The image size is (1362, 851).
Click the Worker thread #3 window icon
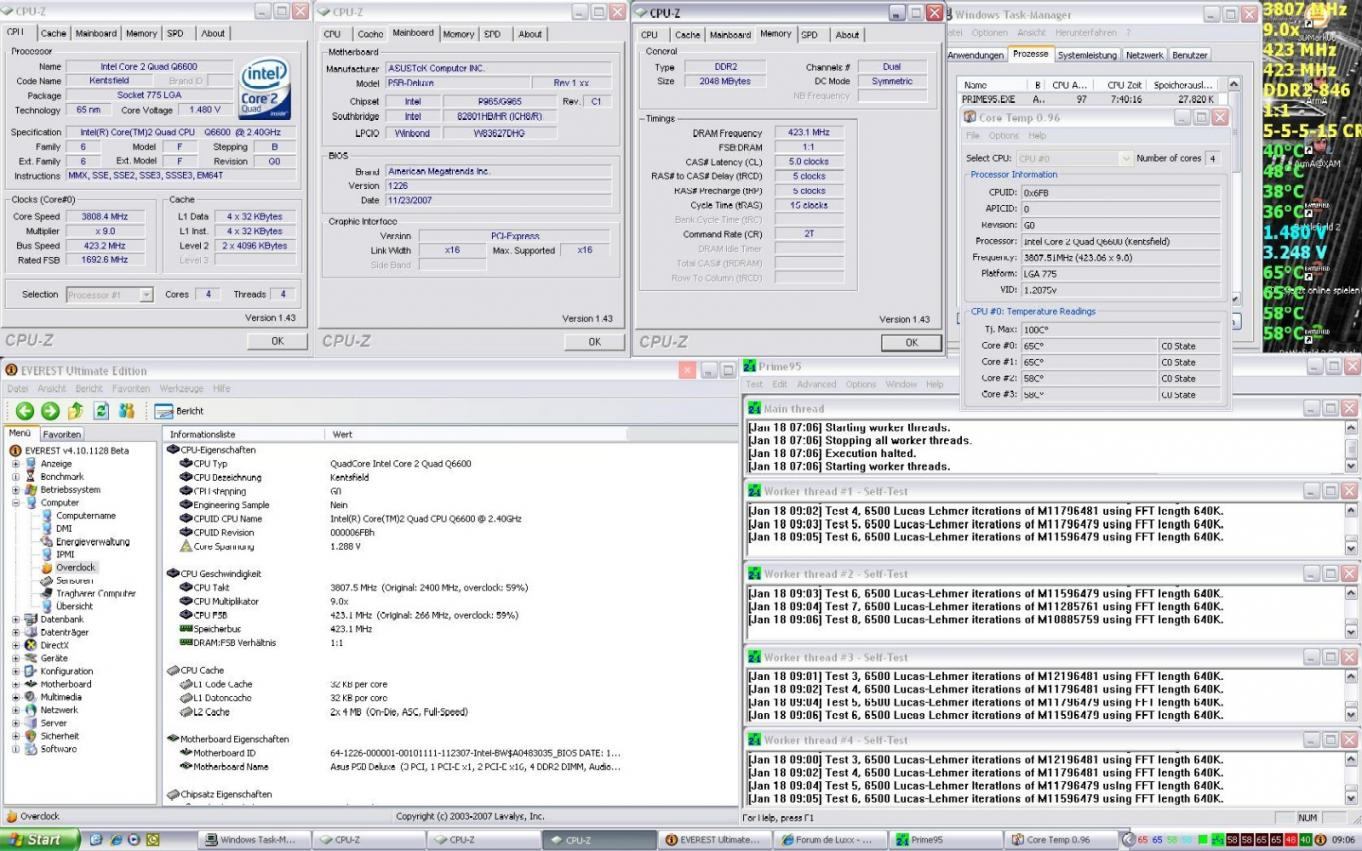(x=755, y=657)
